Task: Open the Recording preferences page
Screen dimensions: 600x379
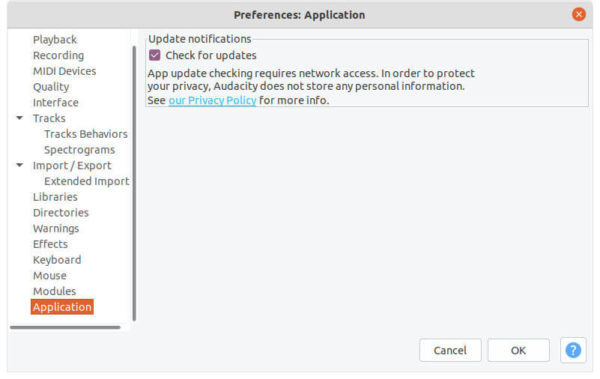Action: pos(58,55)
